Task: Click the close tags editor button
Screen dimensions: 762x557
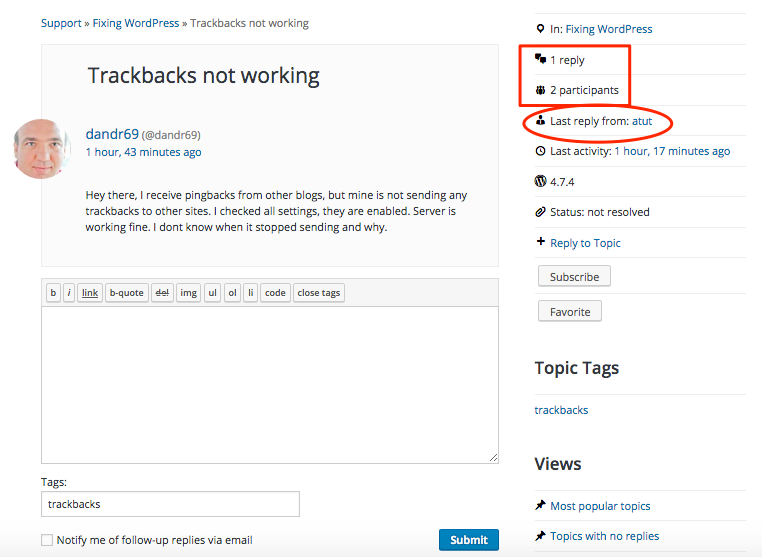Action: 319,293
